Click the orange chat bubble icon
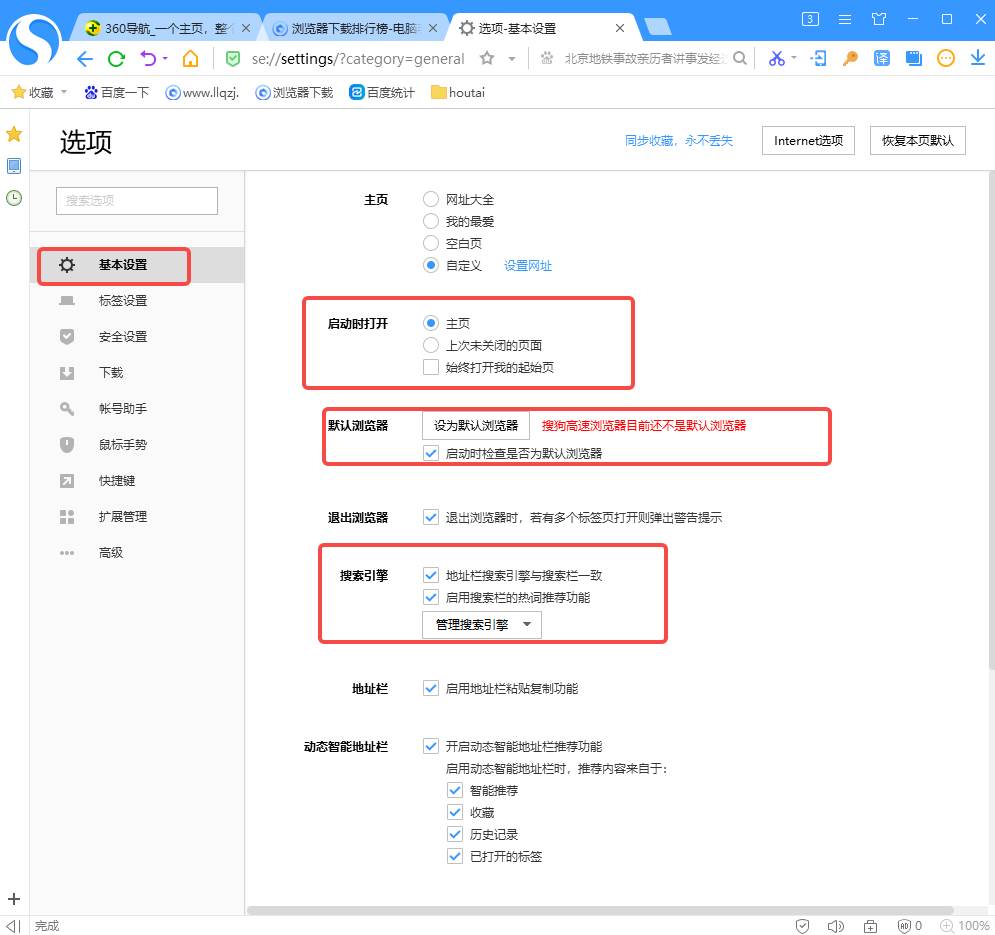995x935 pixels. 946,58
